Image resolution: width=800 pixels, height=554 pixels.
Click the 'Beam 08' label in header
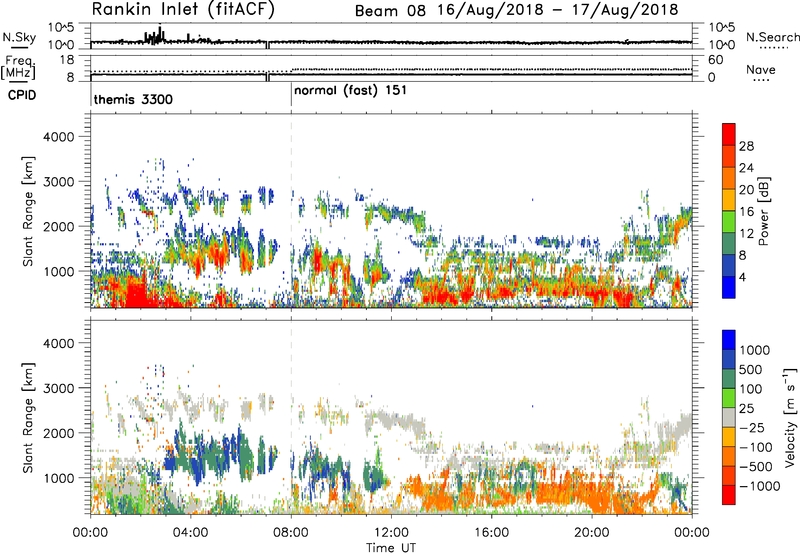click(390, 10)
